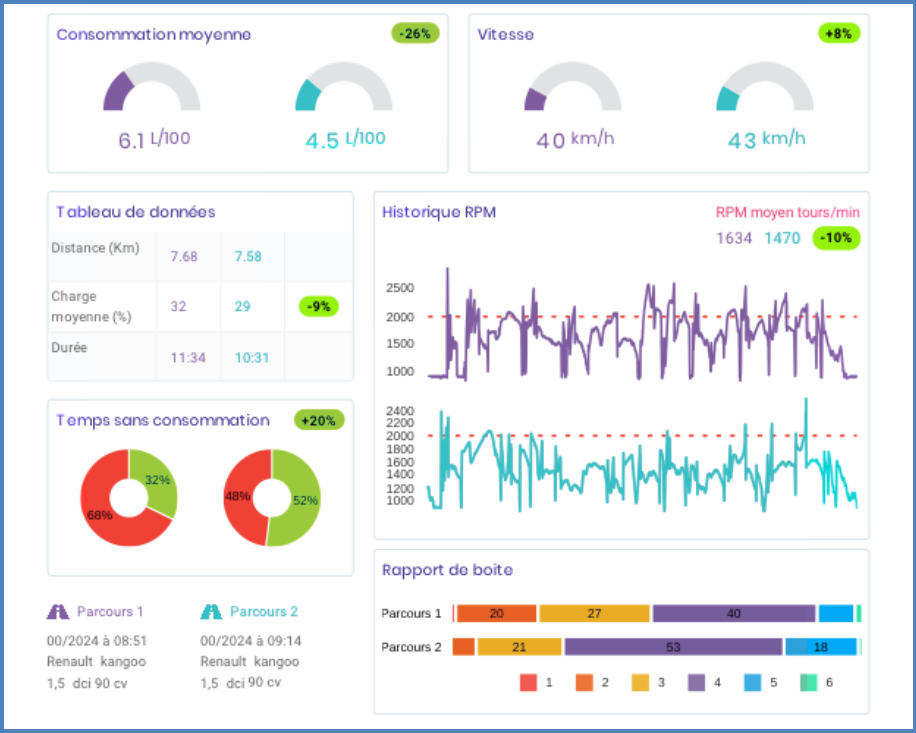Click the teal 43 km/h gauge
Image resolution: width=916 pixels, height=733 pixels.
click(x=765, y=86)
